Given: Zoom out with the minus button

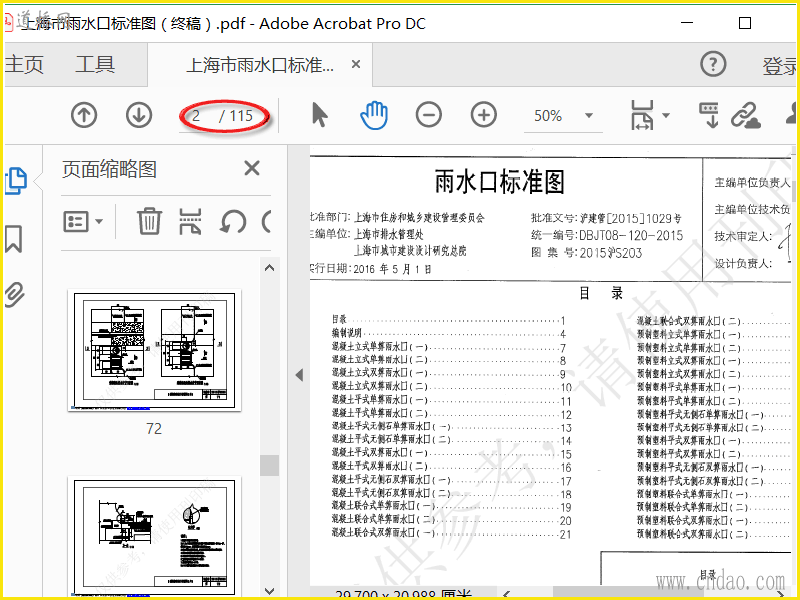Looking at the screenshot, I should 429,115.
